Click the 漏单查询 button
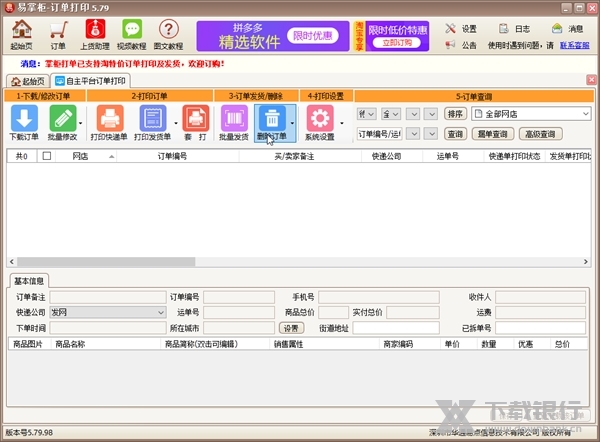600x442 pixels. 492,134
